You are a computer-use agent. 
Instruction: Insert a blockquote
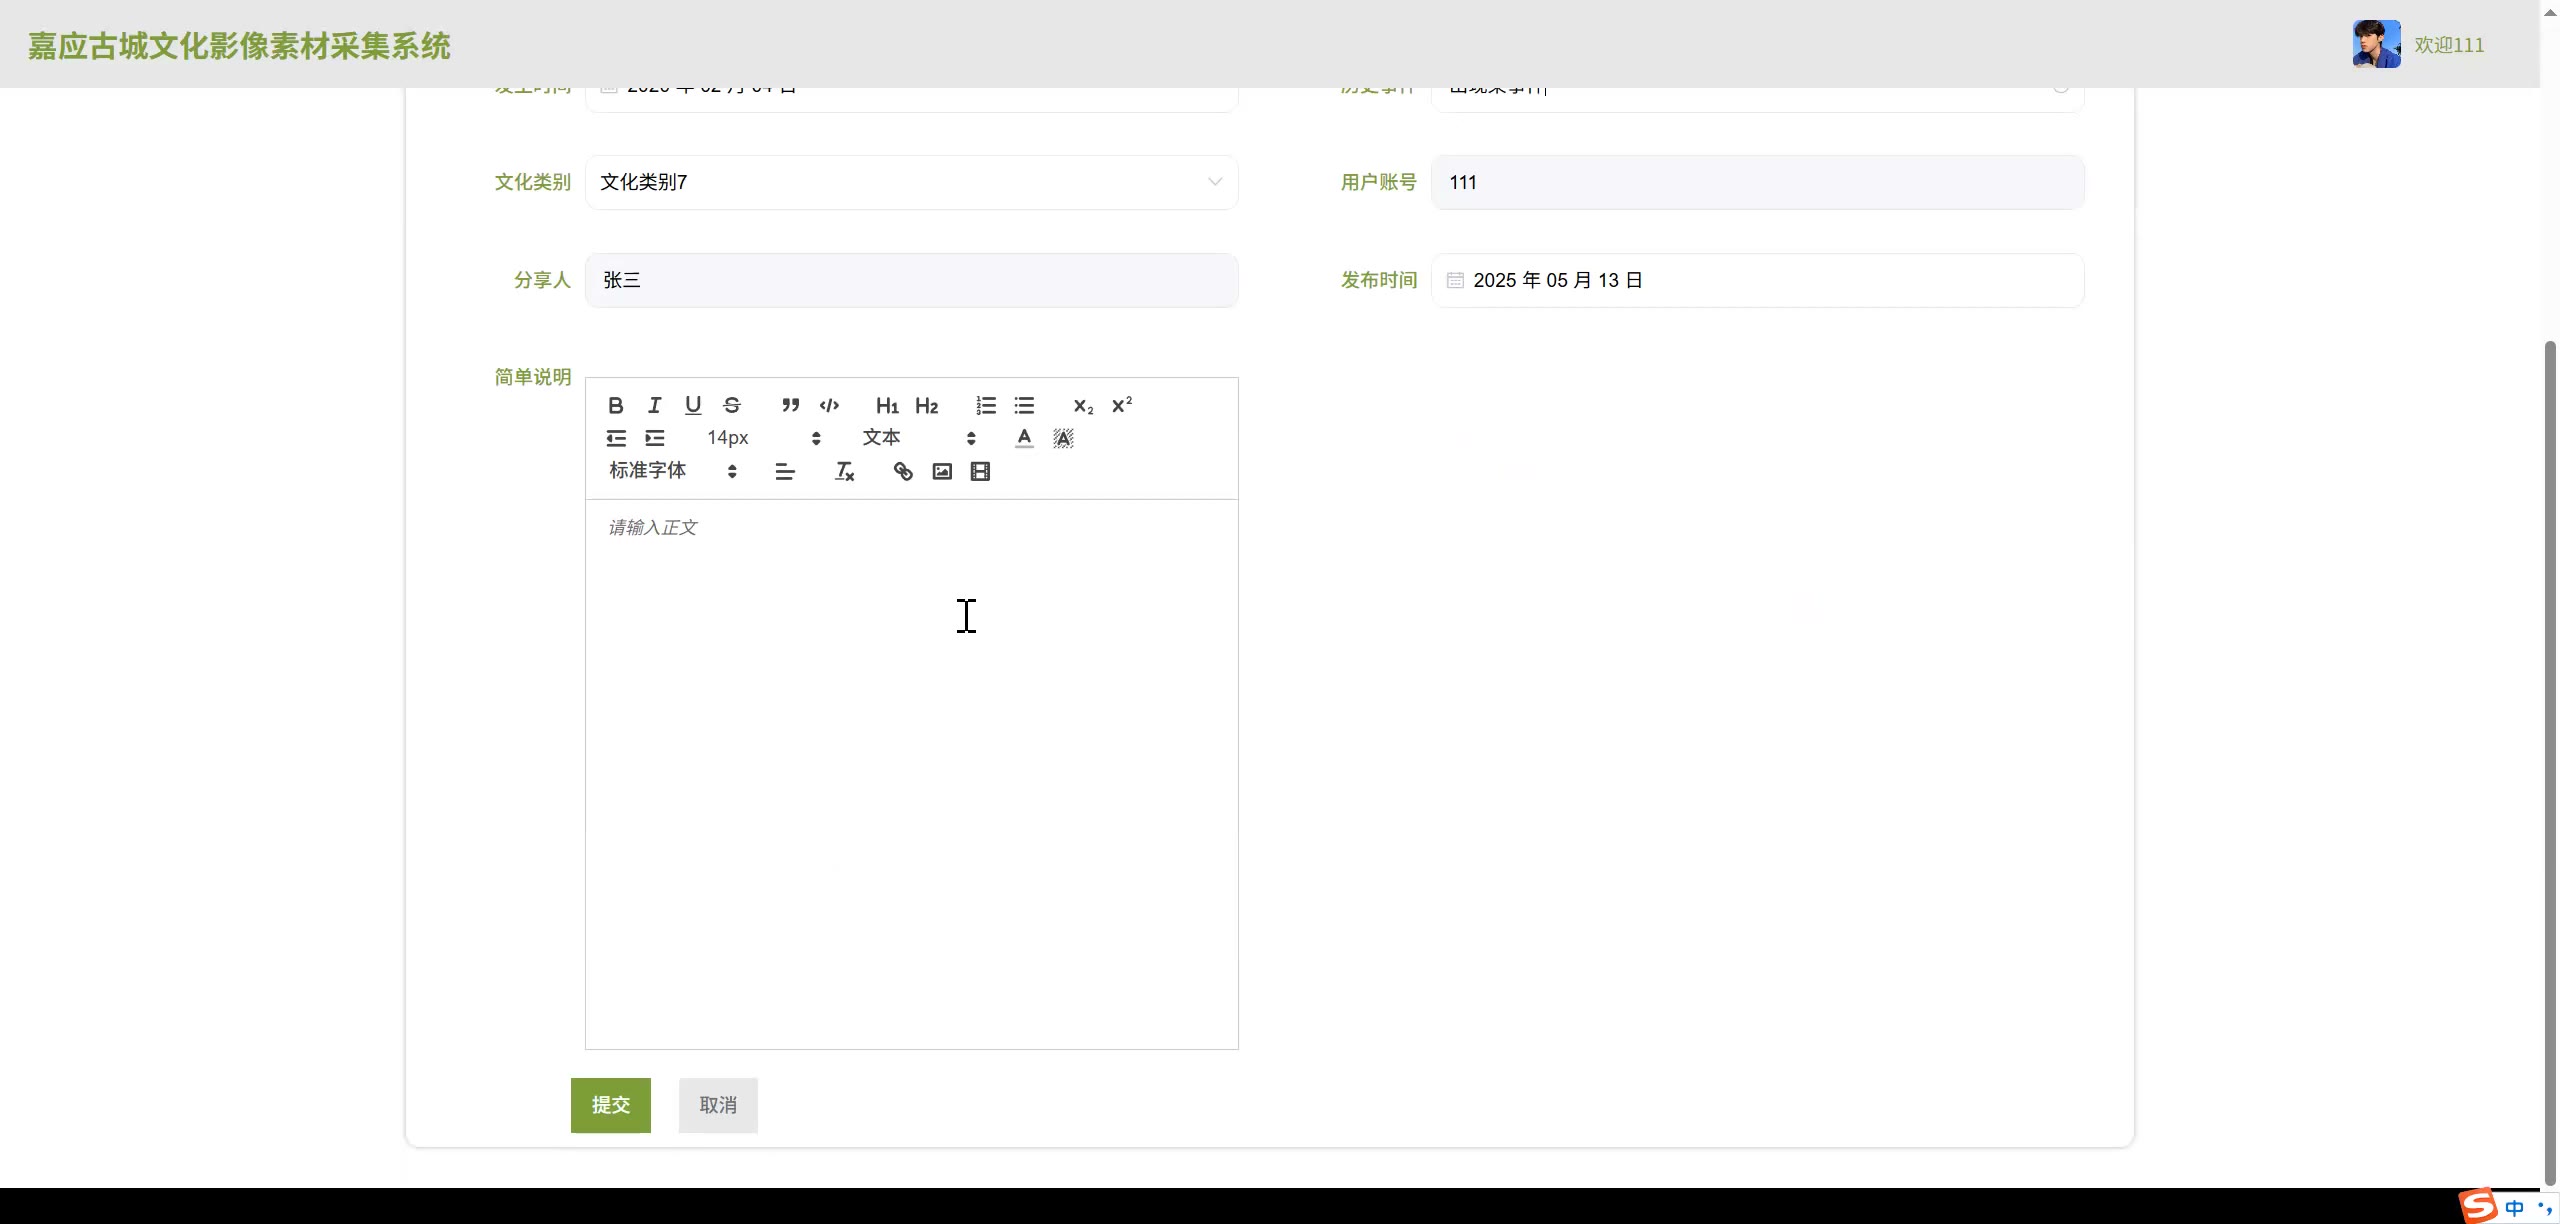tap(790, 405)
